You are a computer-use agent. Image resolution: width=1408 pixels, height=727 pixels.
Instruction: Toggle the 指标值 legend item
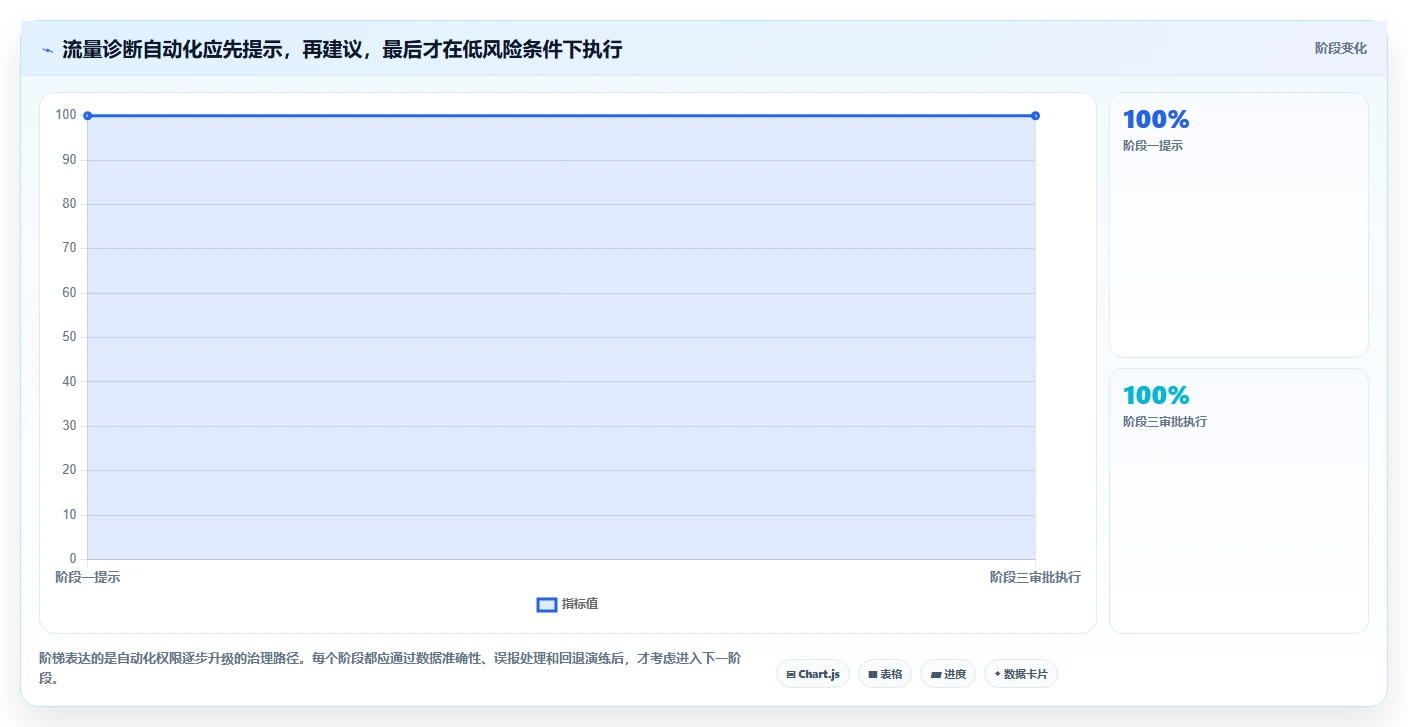pos(567,604)
